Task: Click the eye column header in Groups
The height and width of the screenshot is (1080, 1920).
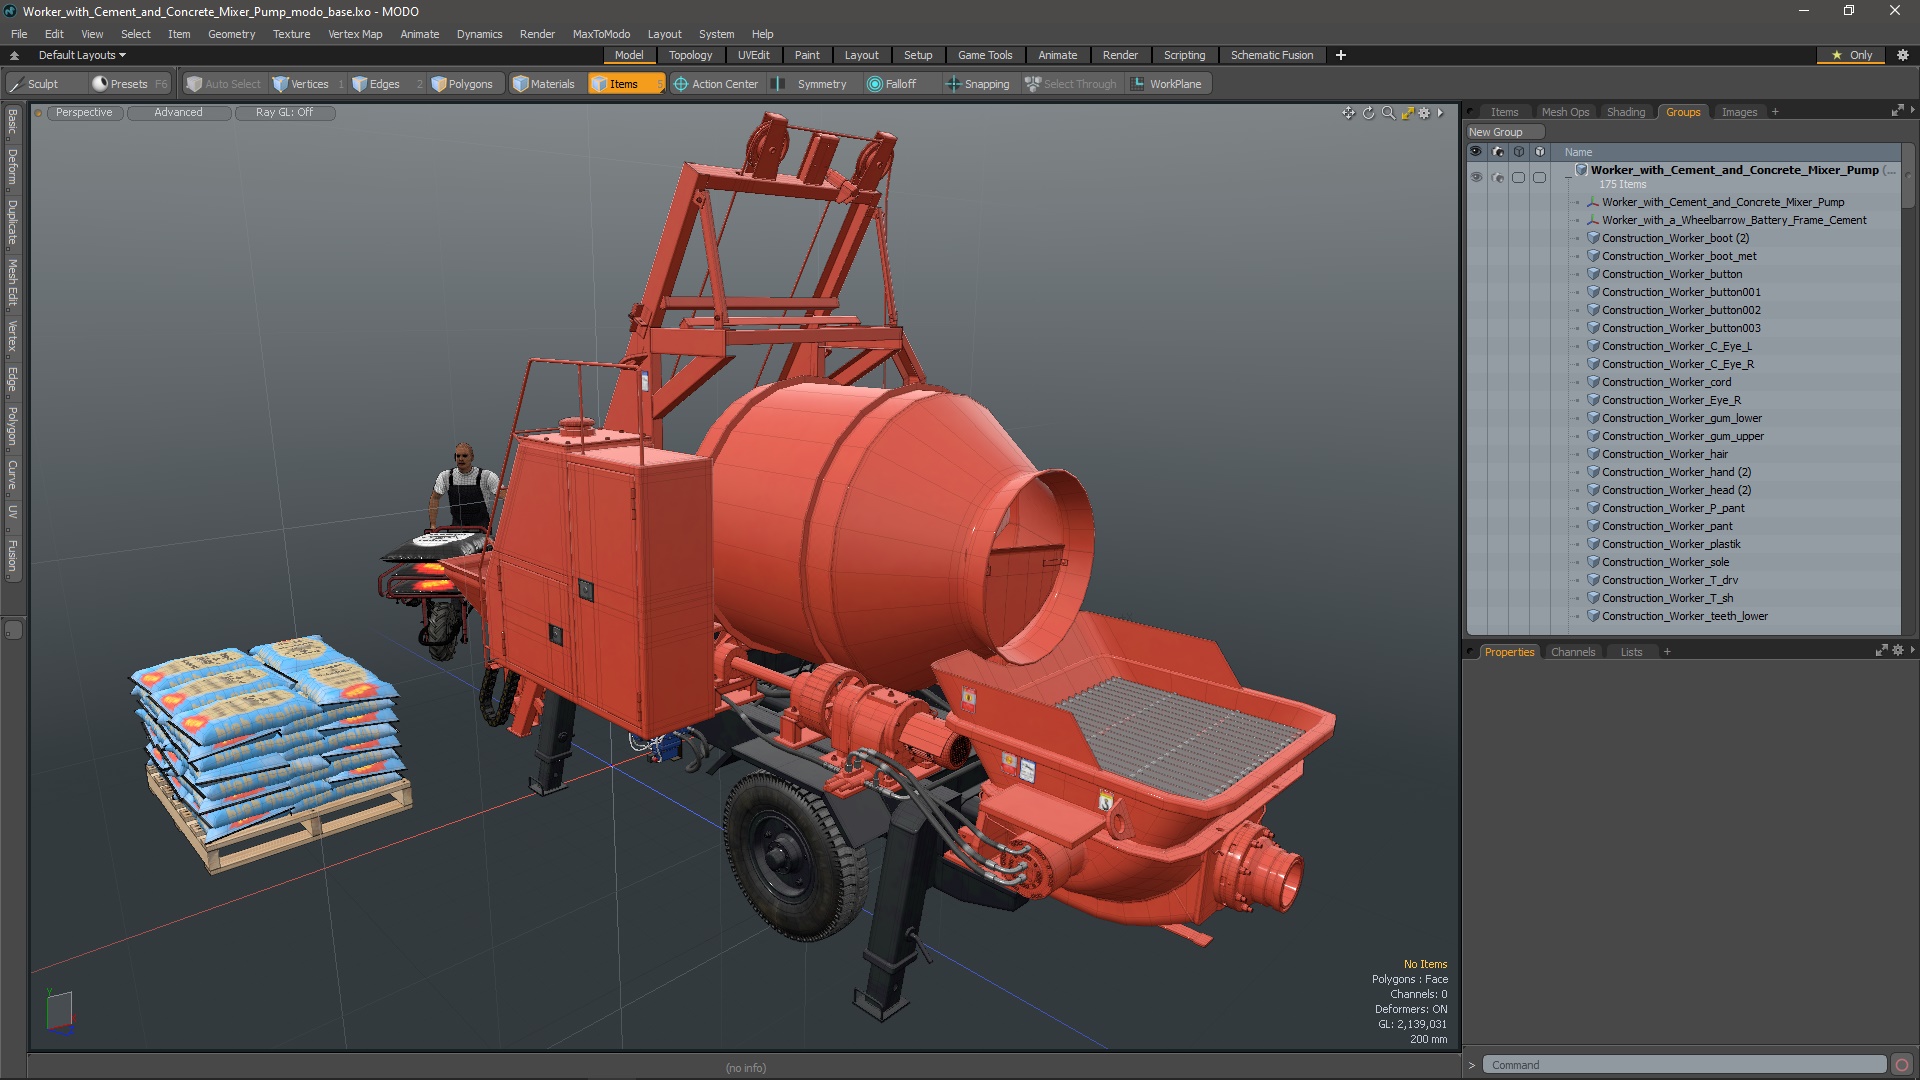Action: pyautogui.click(x=1476, y=152)
